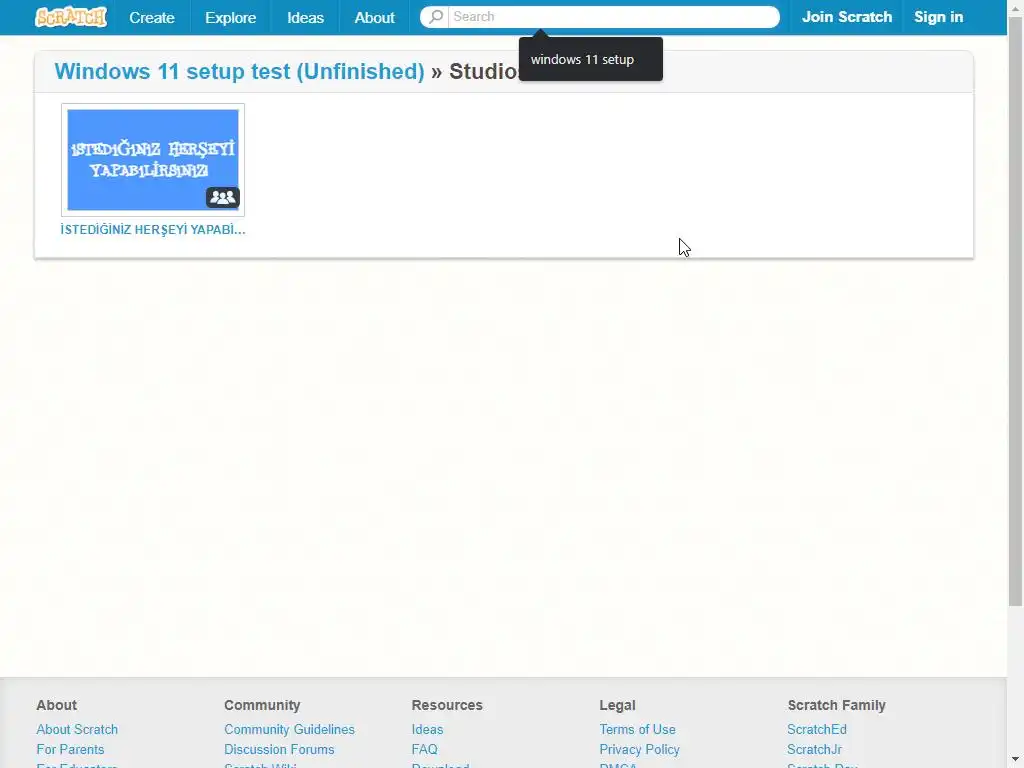This screenshot has height=768, width=1024.
Task: Open ScratchJr link
Action: 814,750
